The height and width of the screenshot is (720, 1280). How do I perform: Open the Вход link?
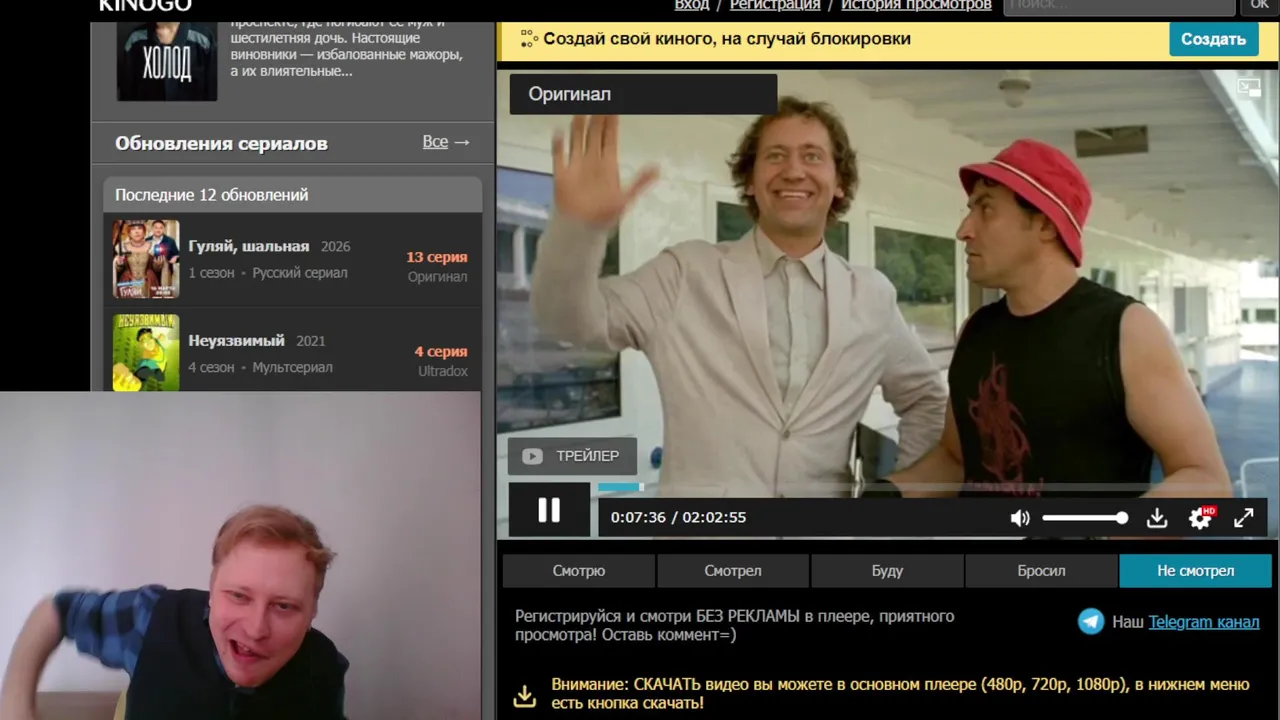pos(692,5)
